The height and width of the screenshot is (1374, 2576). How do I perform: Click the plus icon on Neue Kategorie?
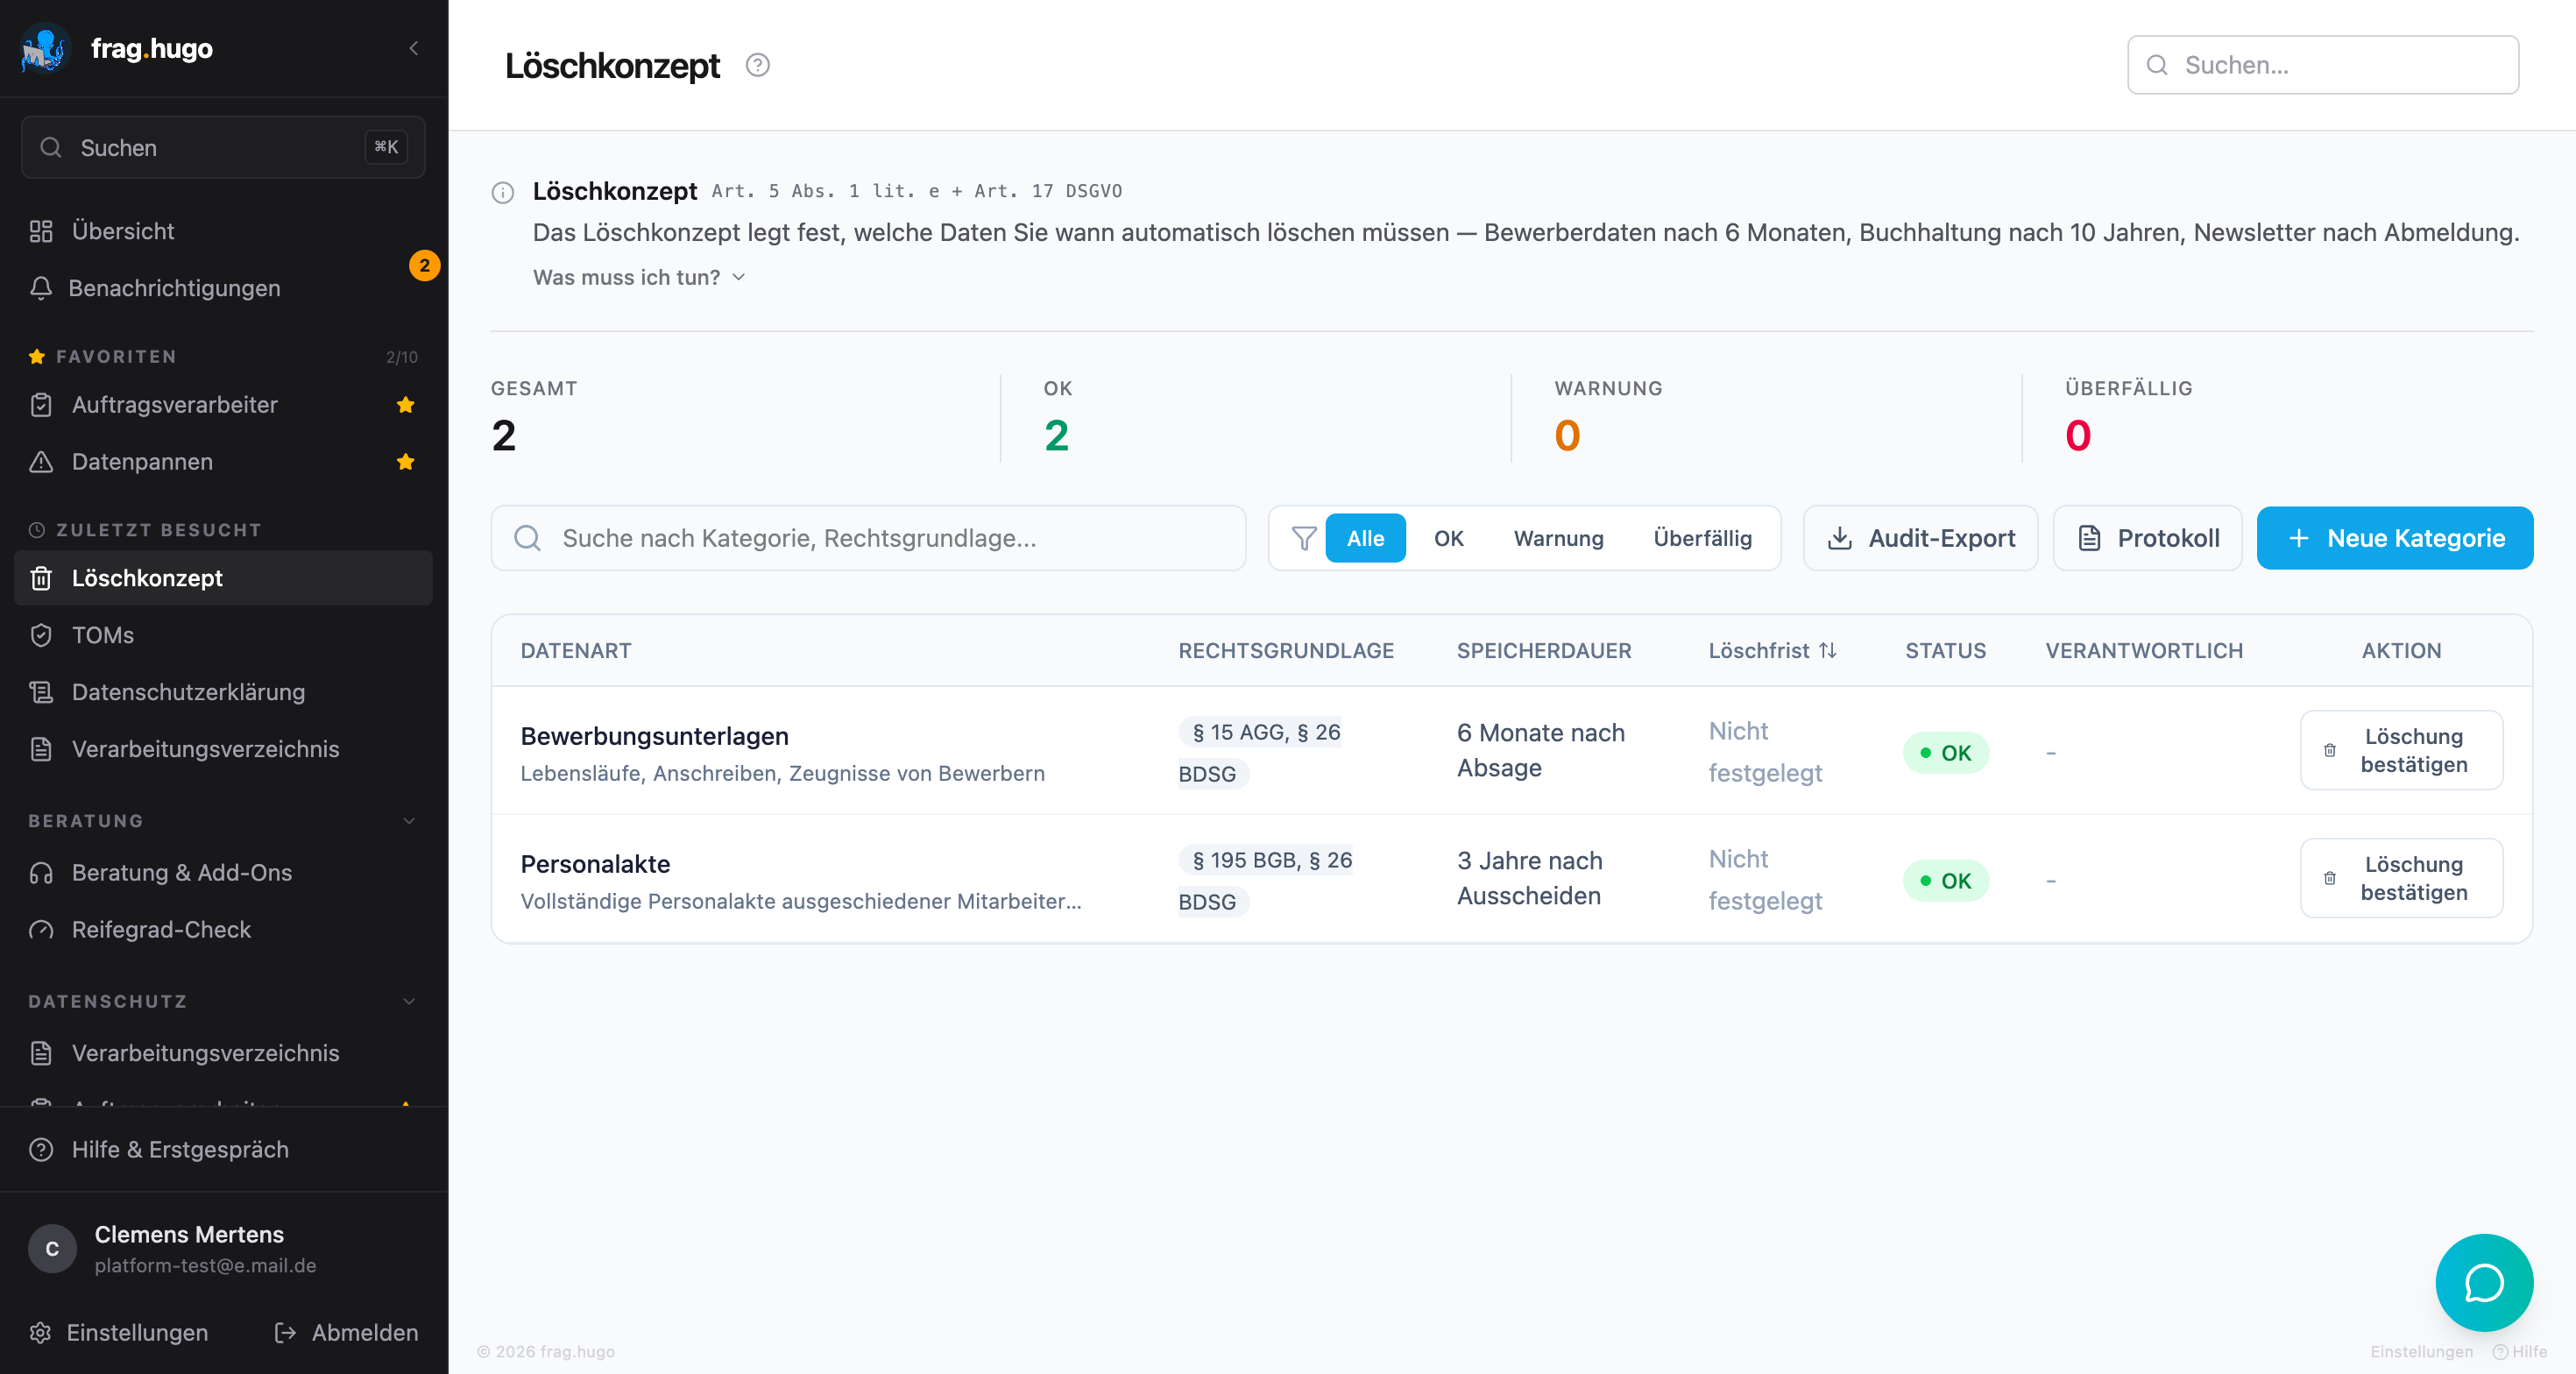point(2298,538)
